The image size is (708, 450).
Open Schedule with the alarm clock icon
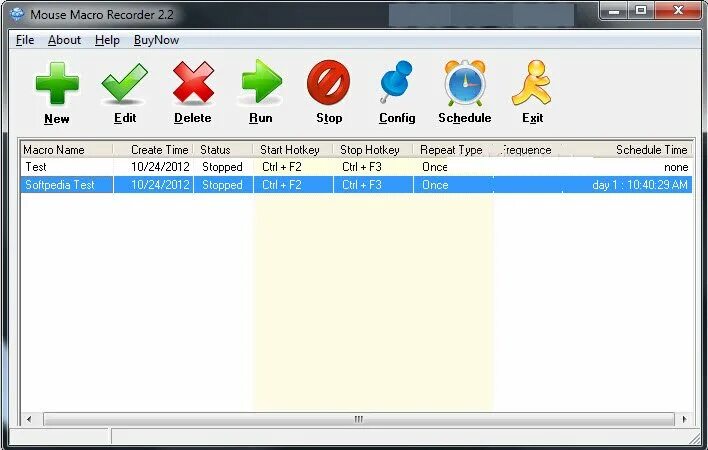click(x=465, y=83)
